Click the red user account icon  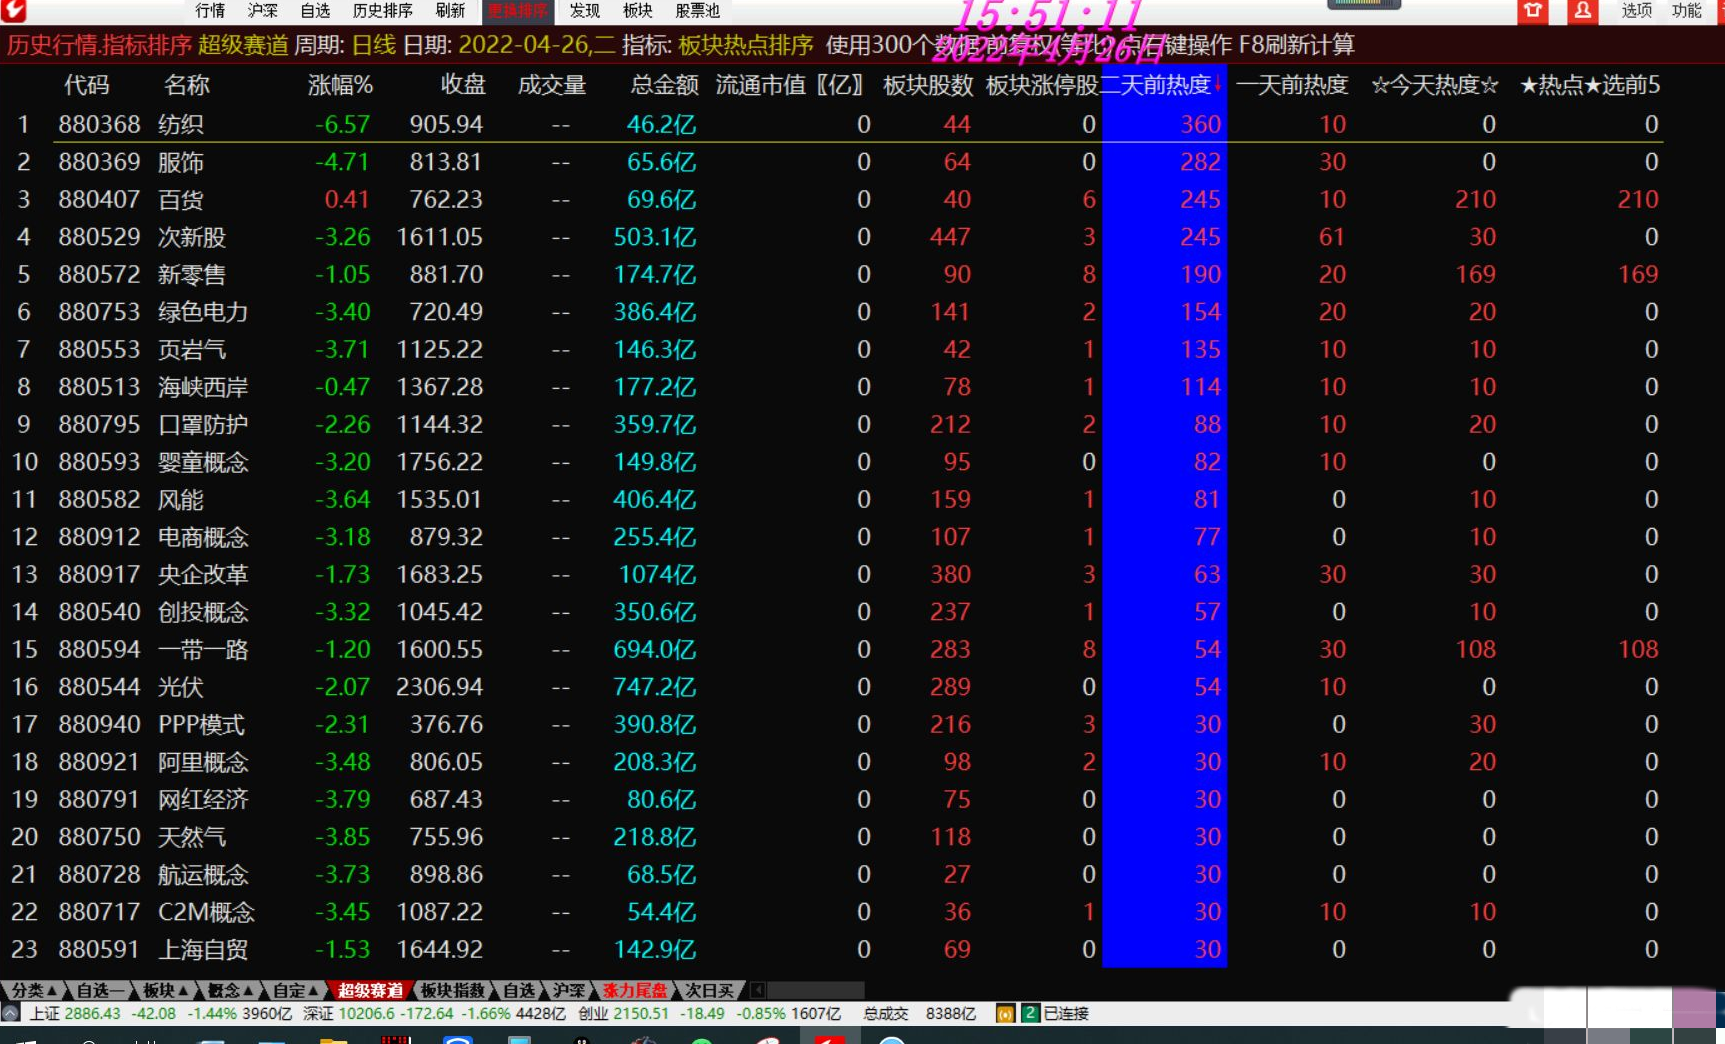coord(1582,11)
